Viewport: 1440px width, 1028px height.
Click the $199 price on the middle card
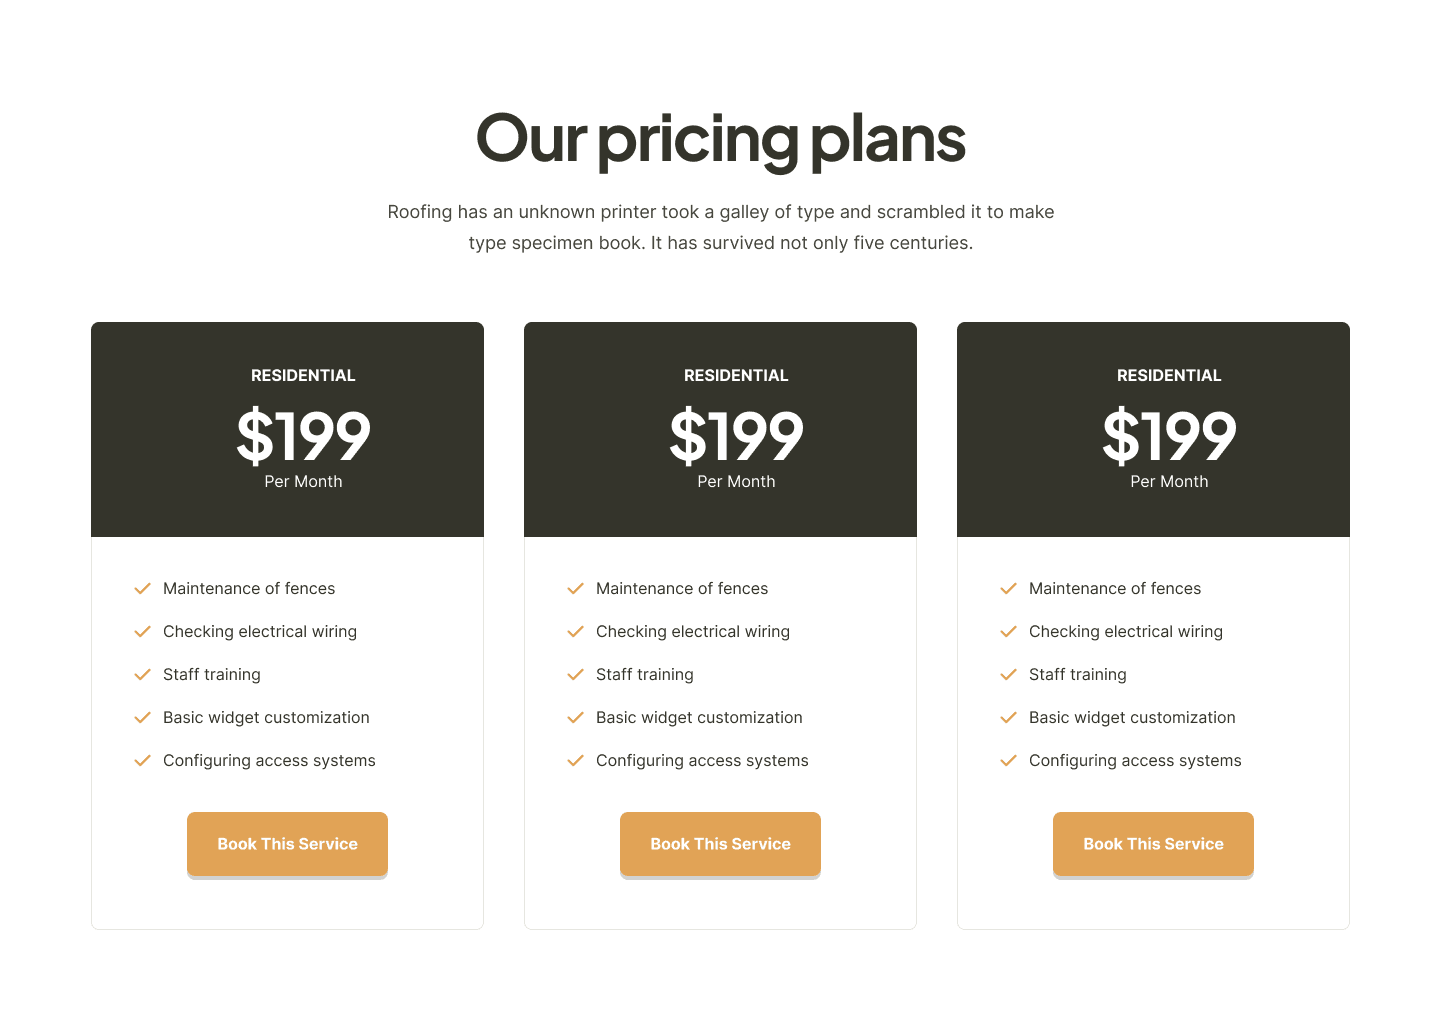[736, 437]
